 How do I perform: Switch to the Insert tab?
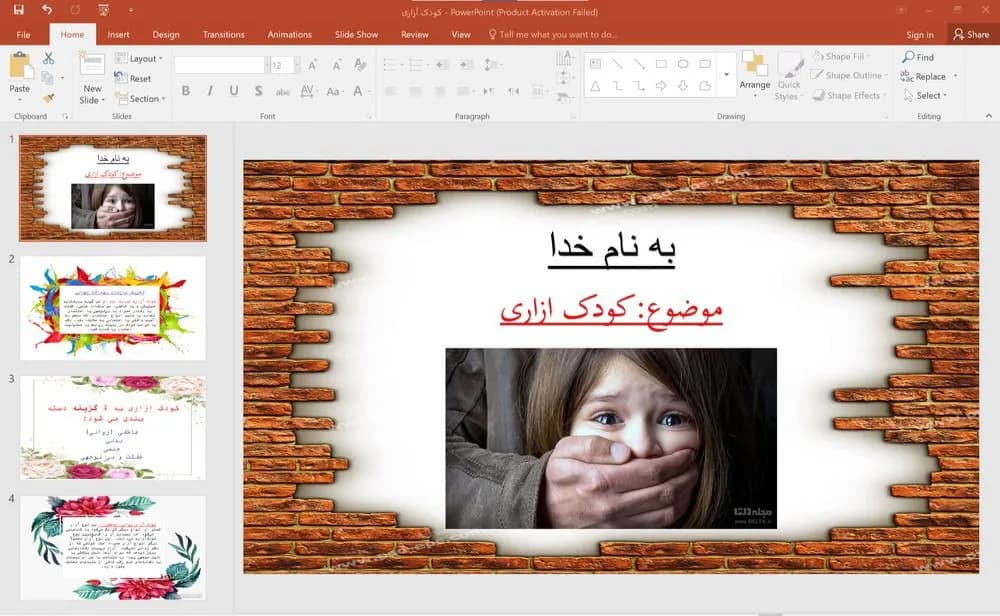coord(119,34)
